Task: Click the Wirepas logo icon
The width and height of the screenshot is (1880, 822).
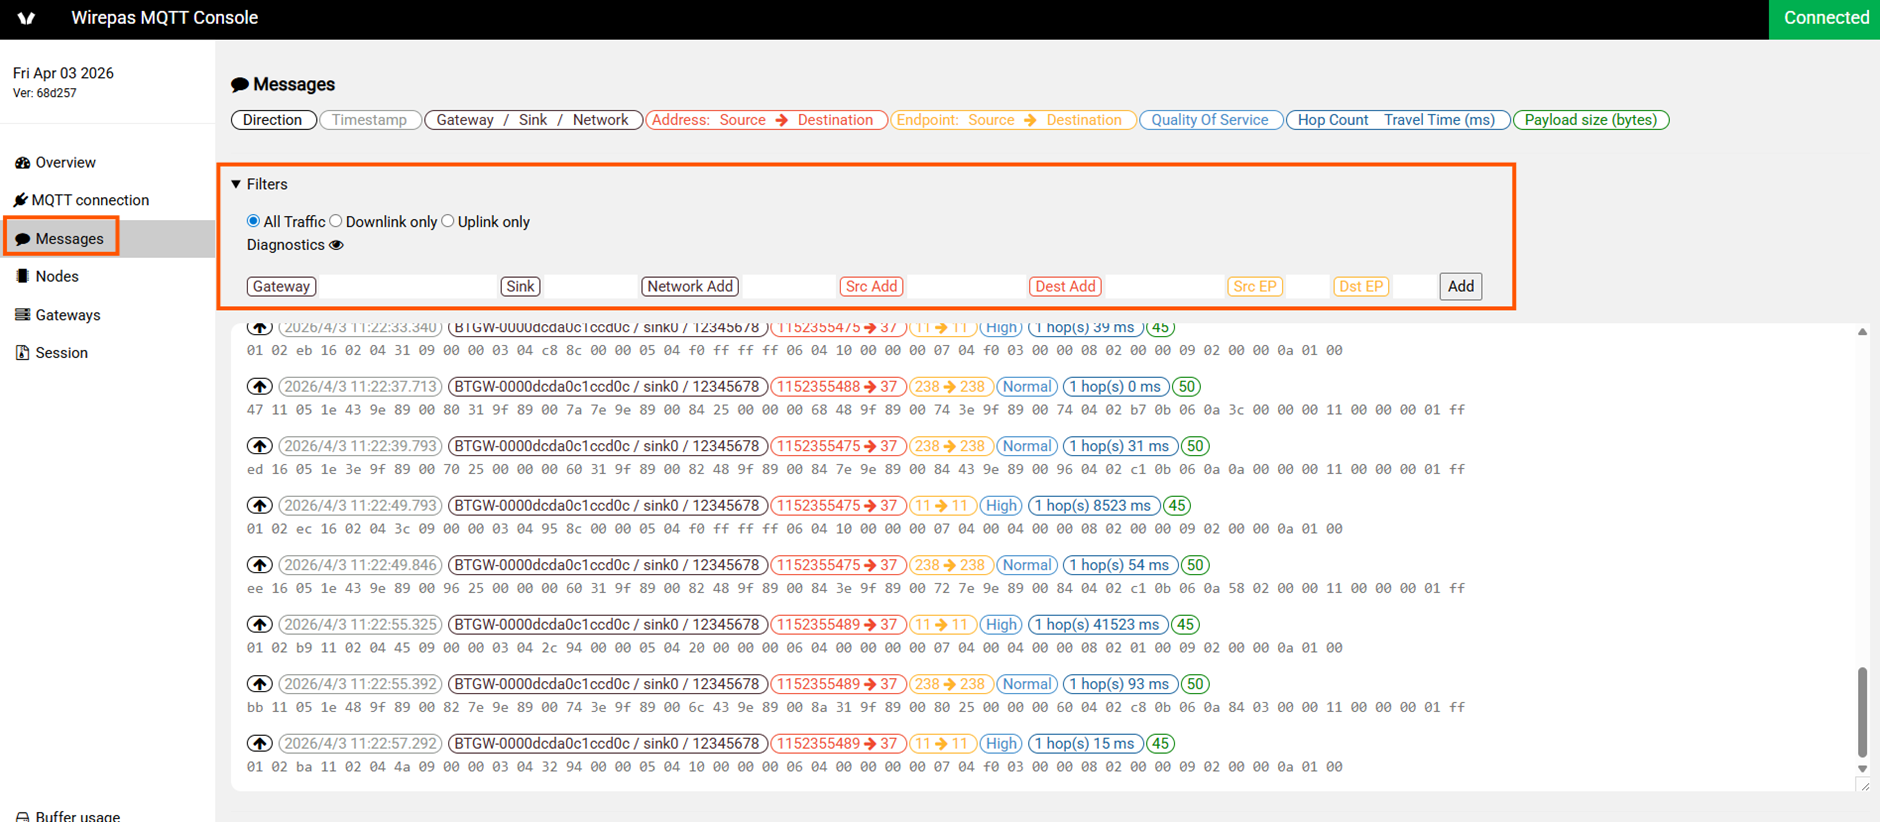Action: [26, 18]
